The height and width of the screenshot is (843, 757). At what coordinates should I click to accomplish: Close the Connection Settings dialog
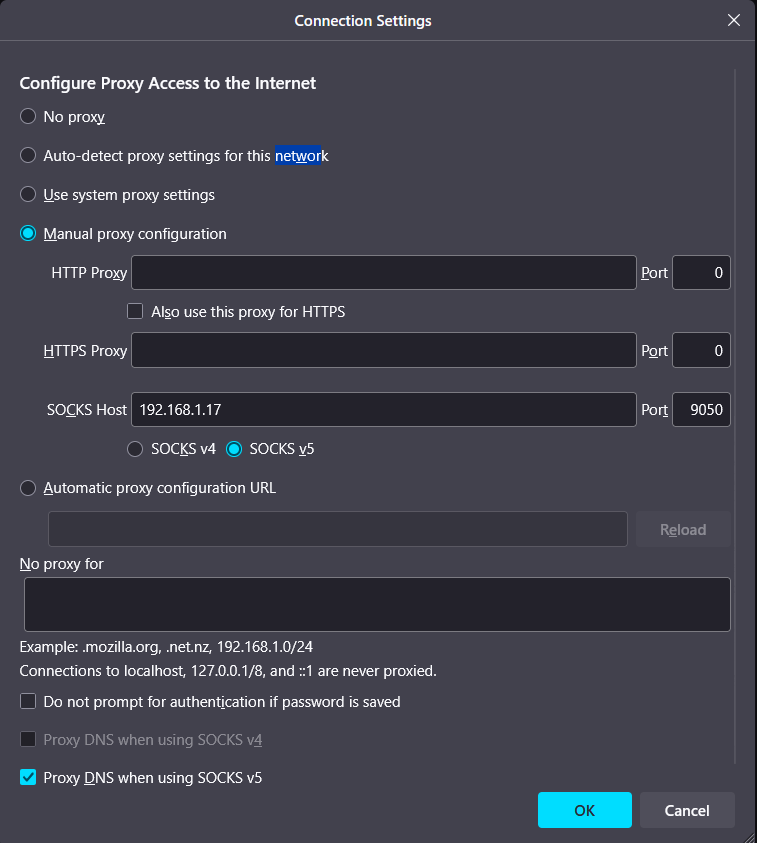click(735, 20)
